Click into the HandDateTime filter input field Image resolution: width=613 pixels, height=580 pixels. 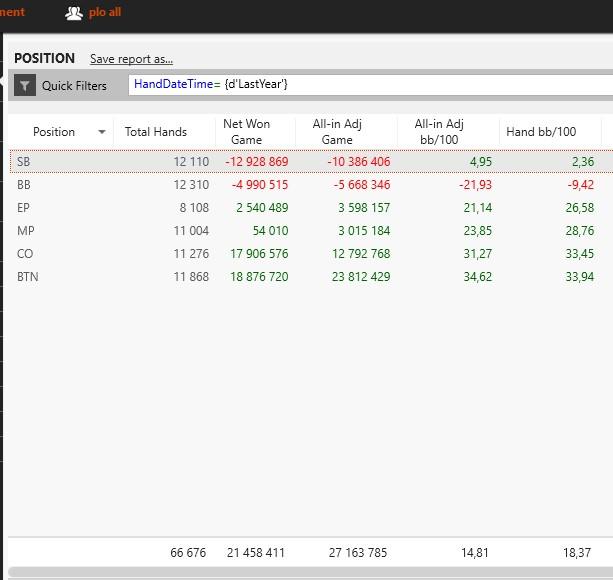pyautogui.click(x=370, y=85)
